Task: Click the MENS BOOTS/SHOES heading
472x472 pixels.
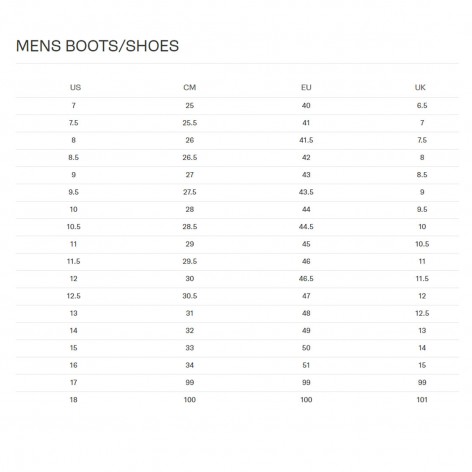Action: [97, 46]
